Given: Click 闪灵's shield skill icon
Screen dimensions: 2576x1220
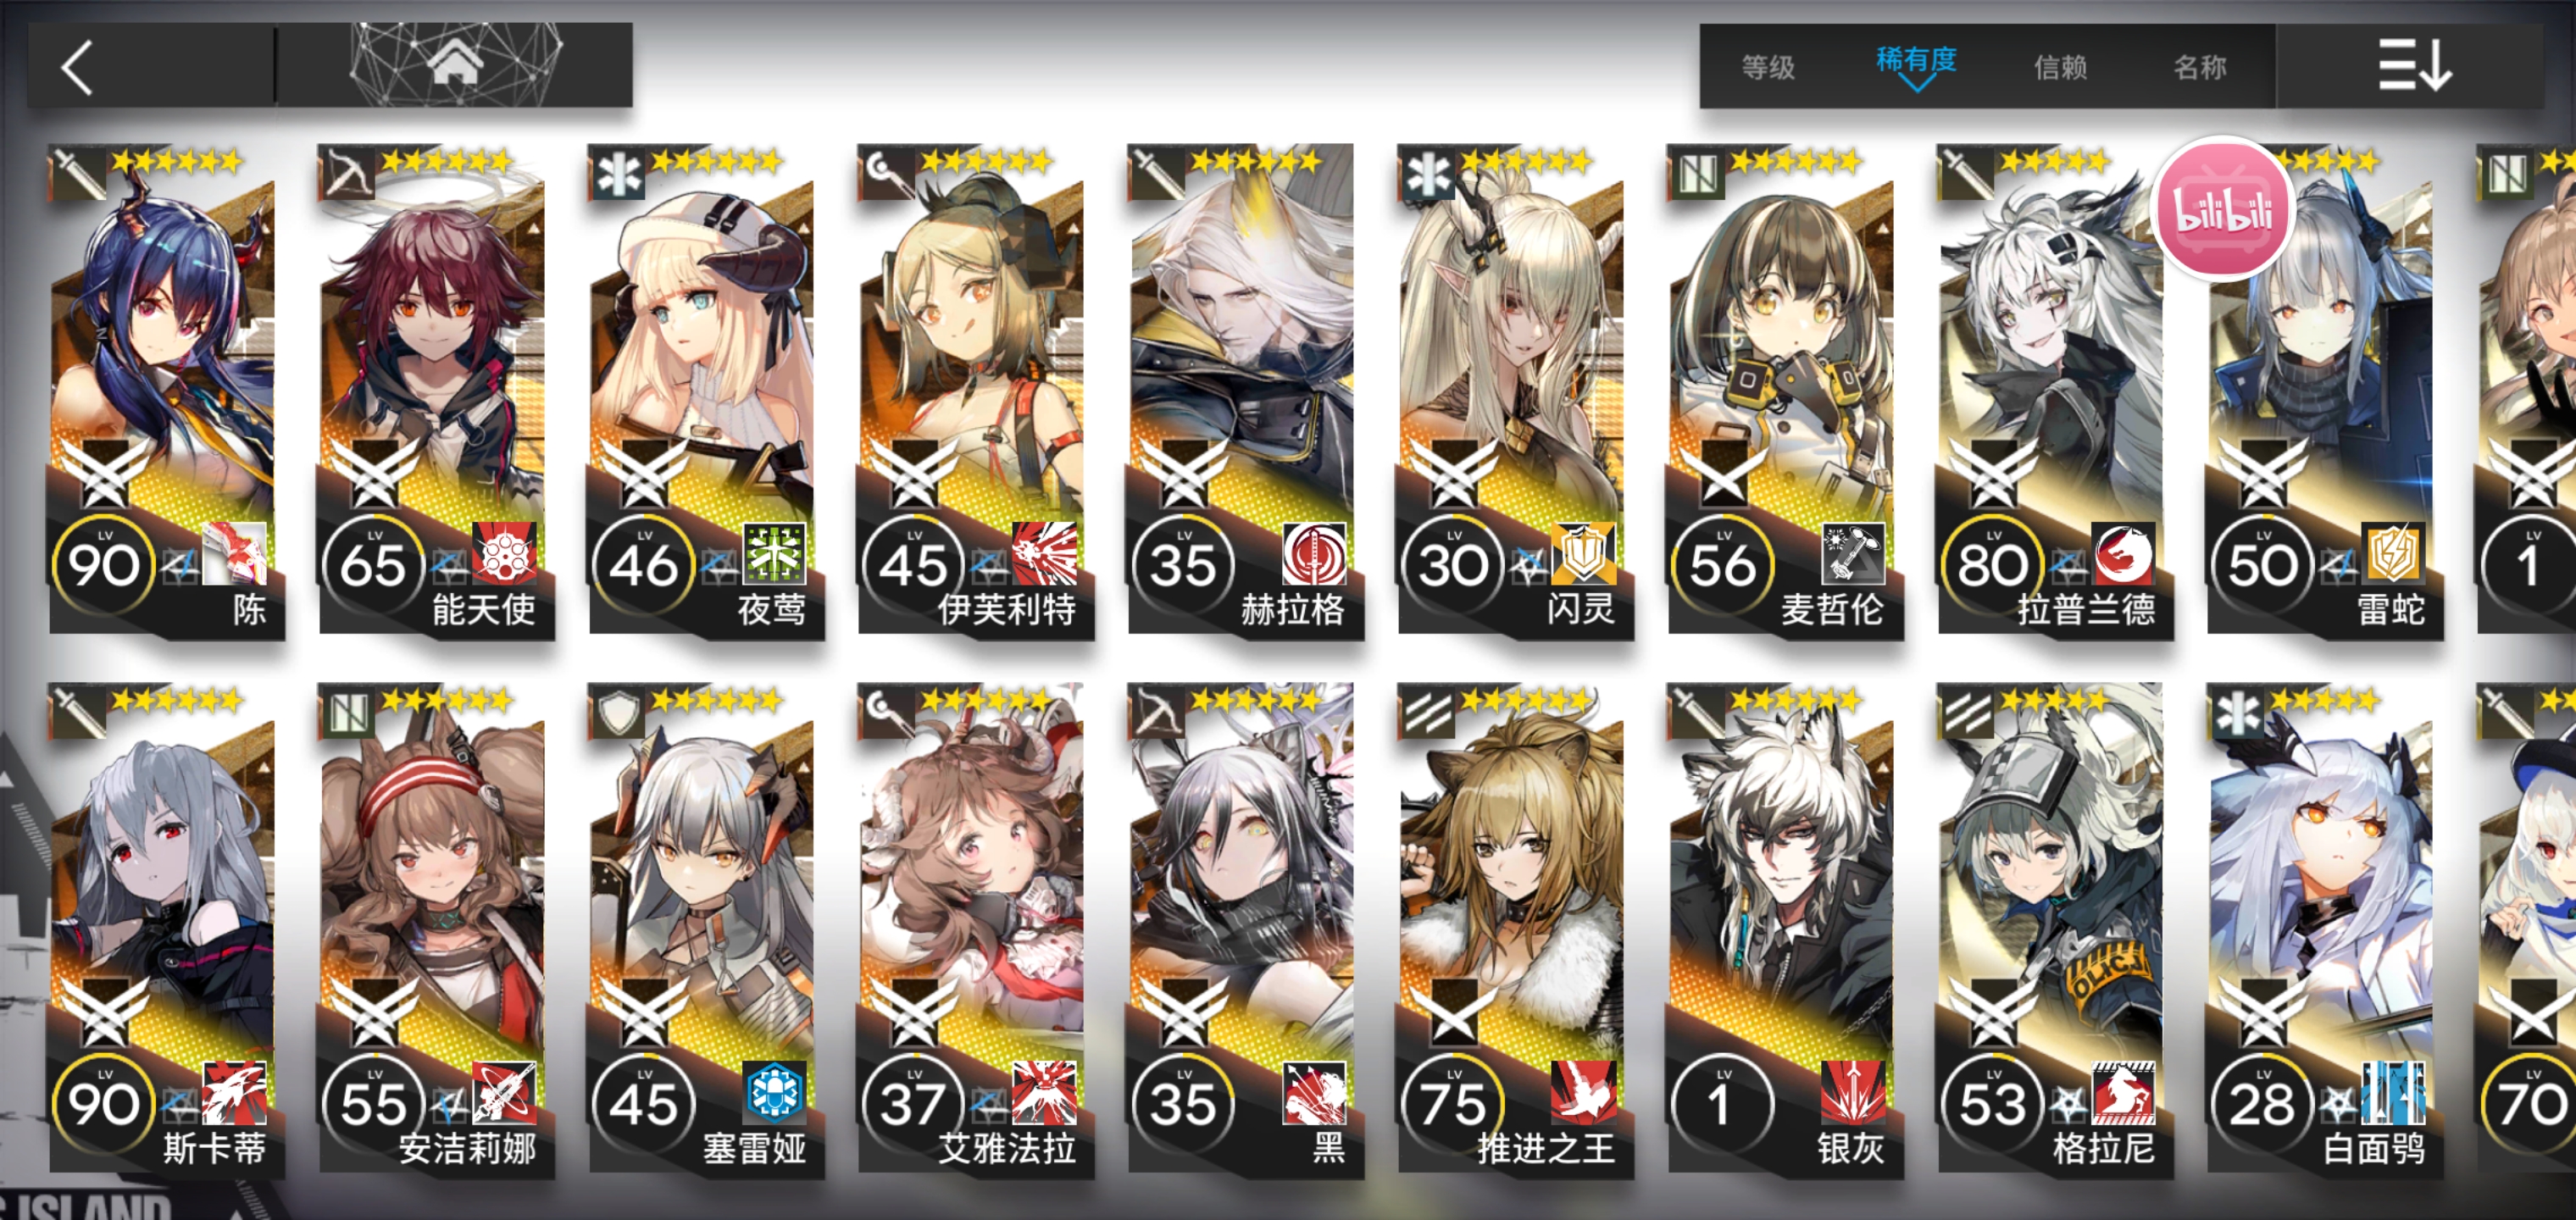Looking at the screenshot, I should [x=1583, y=552].
